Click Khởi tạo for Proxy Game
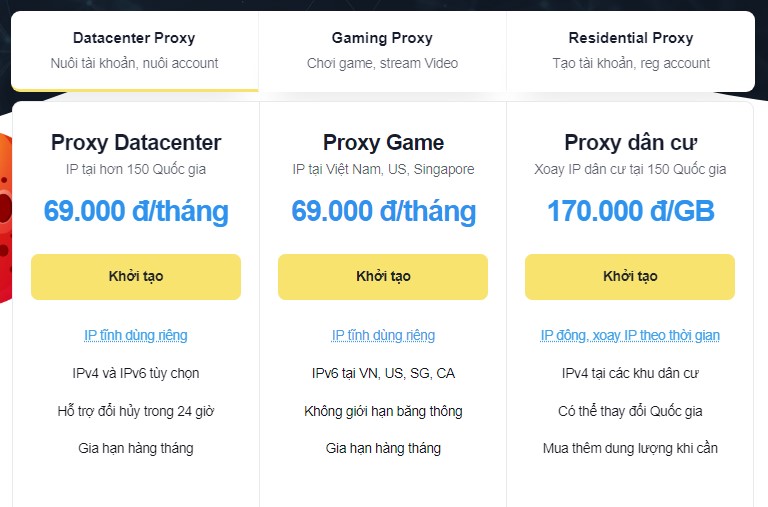This screenshot has width=768, height=507. [x=383, y=277]
